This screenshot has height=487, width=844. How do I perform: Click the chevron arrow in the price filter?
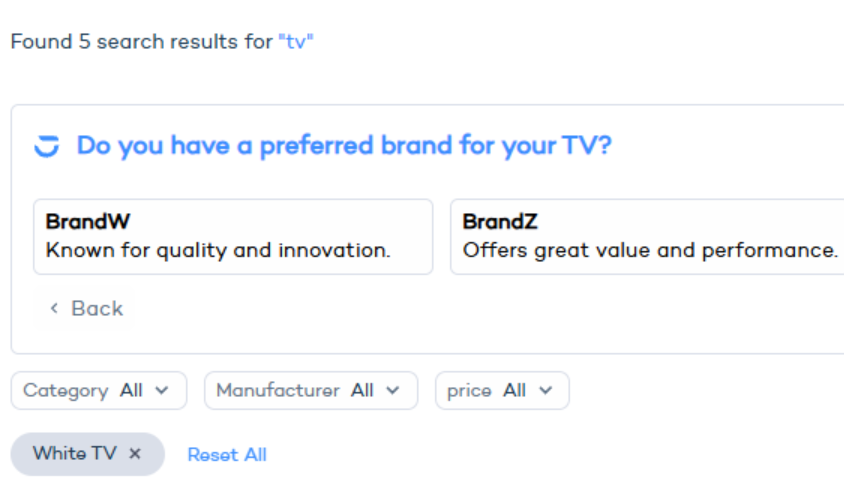point(545,391)
